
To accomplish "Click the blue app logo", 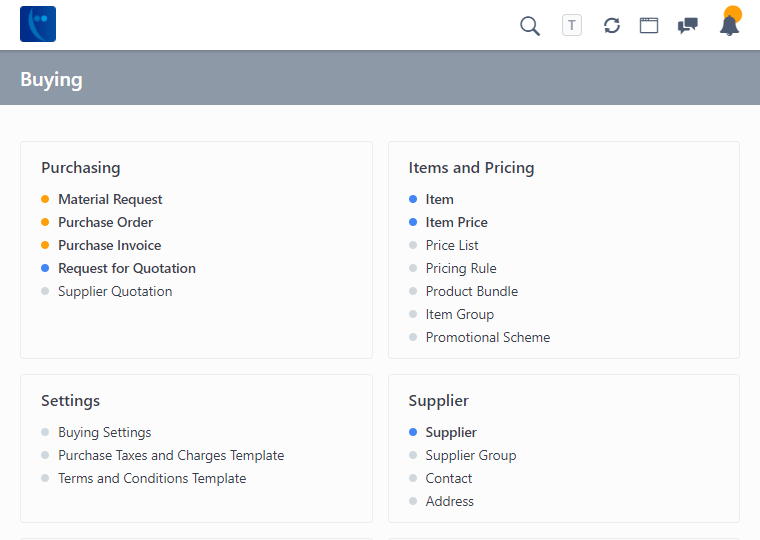I will pos(38,24).
